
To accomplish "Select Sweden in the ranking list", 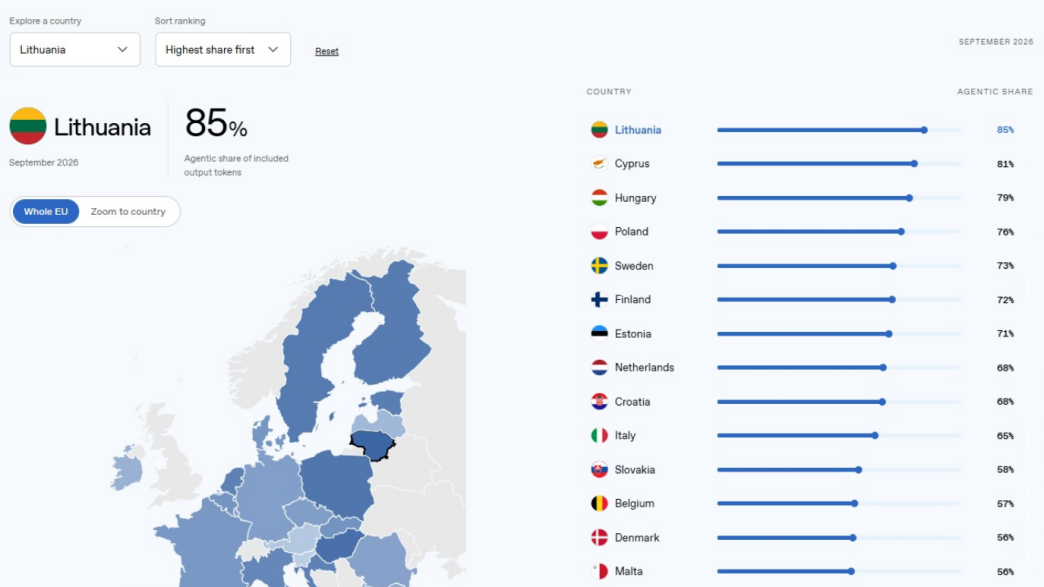I will click(x=634, y=266).
